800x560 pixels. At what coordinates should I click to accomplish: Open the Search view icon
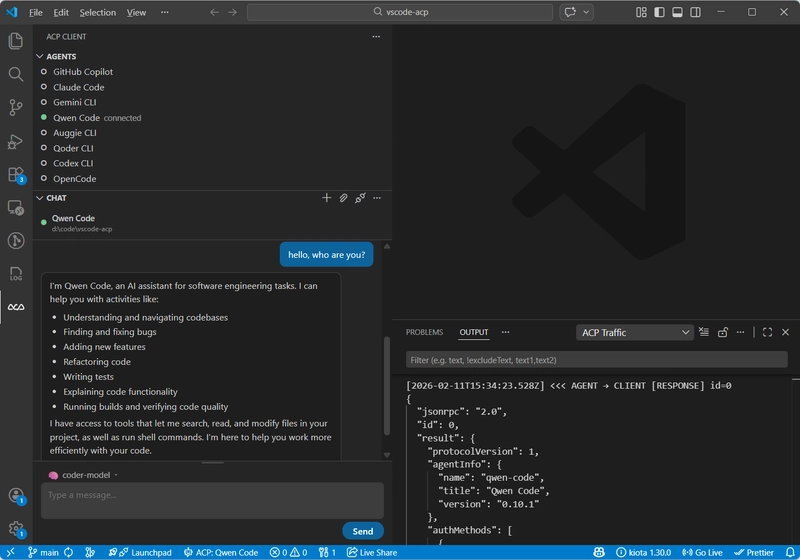[x=16, y=74]
